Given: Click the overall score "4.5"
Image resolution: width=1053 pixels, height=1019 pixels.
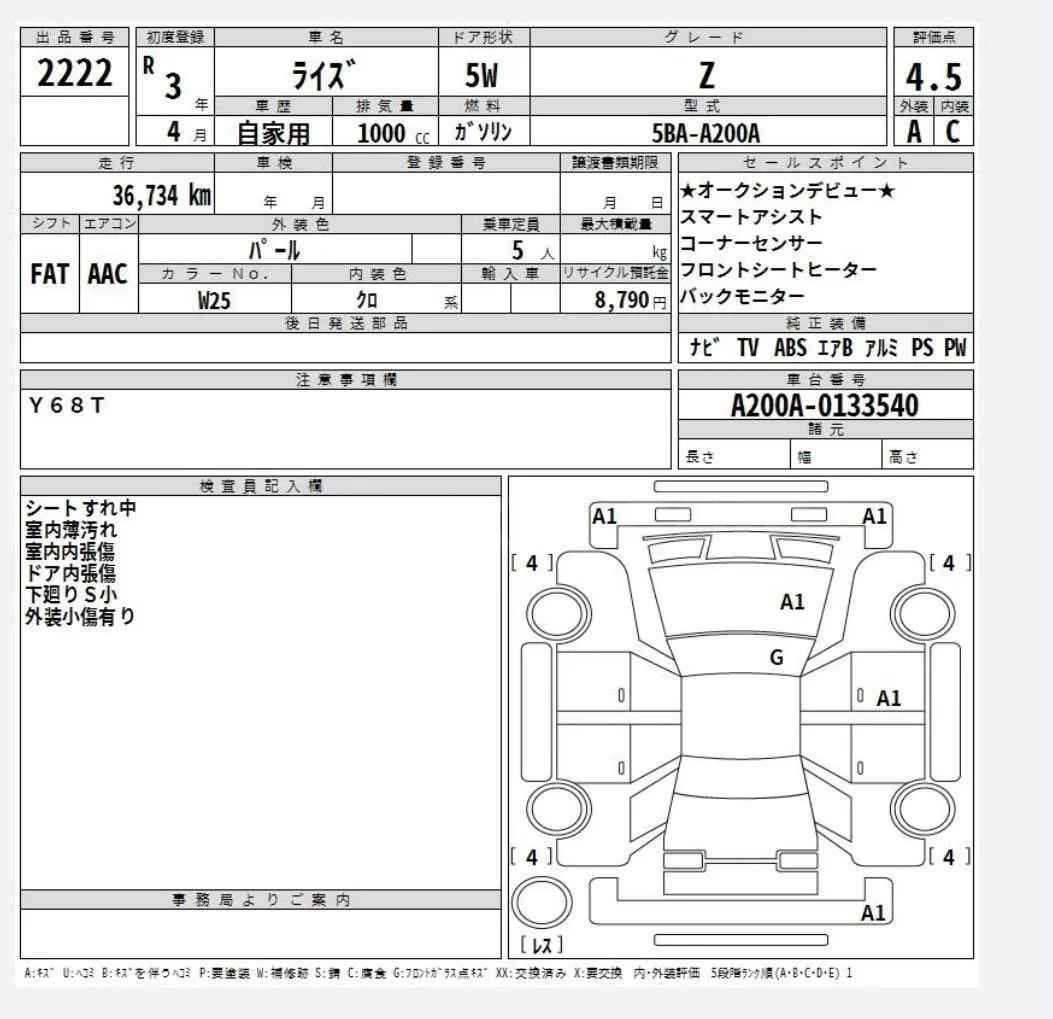Looking at the screenshot, I should pyautogui.click(x=933, y=77).
